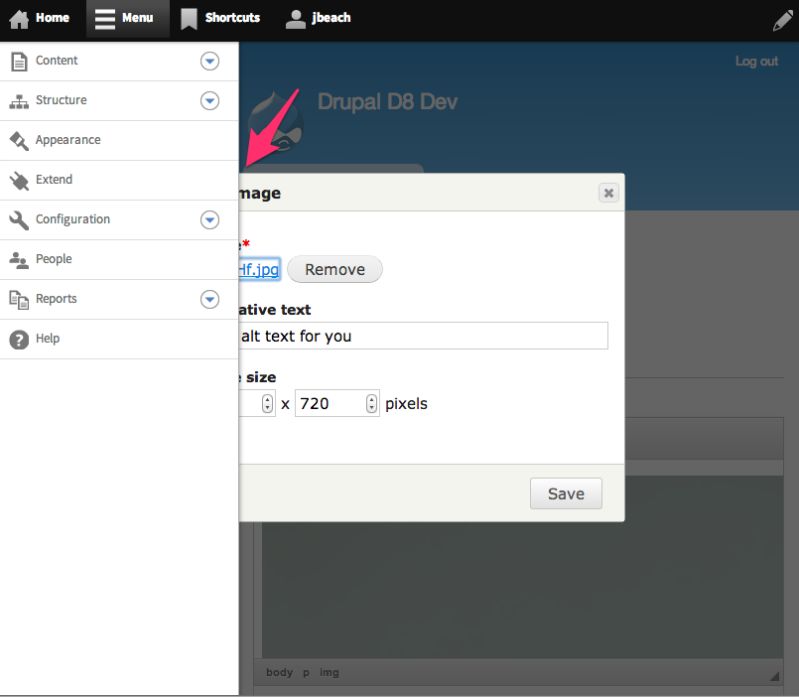The height and width of the screenshot is (697, 799).
Task: Click the Content document icon
Action: tap(19, 61)
